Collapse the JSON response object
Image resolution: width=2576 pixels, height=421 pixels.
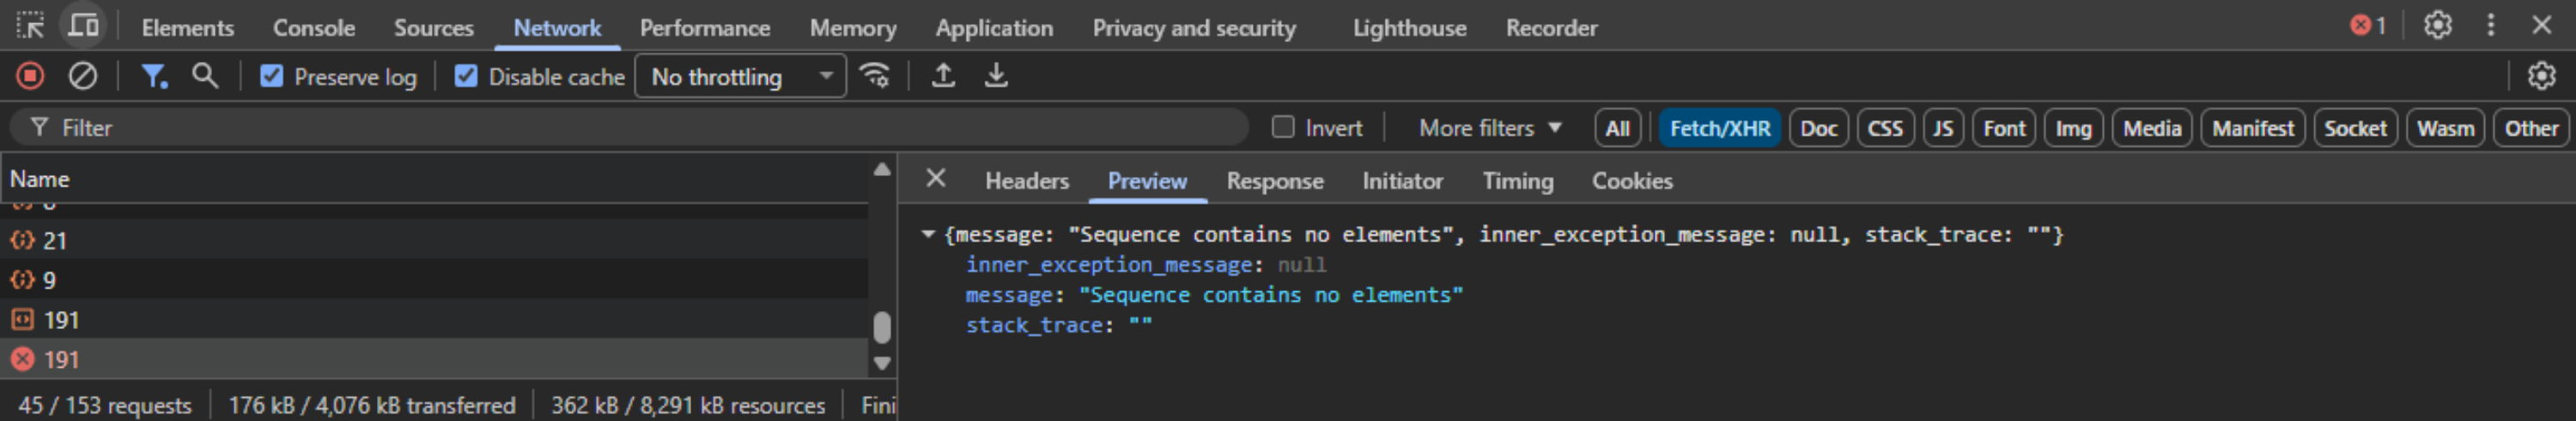pyautogui.click(x=928, y=235)
